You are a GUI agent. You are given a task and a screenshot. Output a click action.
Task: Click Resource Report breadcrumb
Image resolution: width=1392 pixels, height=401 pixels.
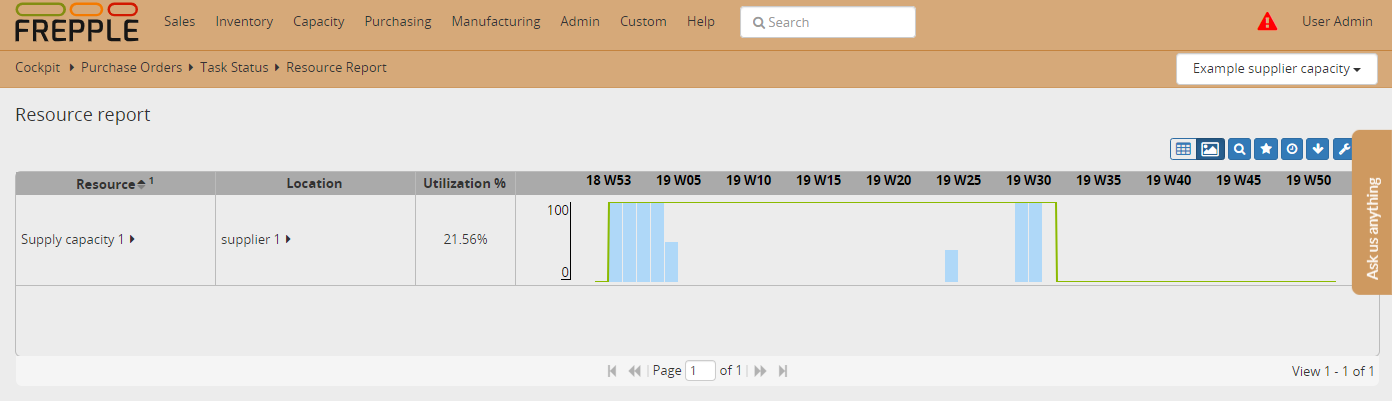point(336,67)
